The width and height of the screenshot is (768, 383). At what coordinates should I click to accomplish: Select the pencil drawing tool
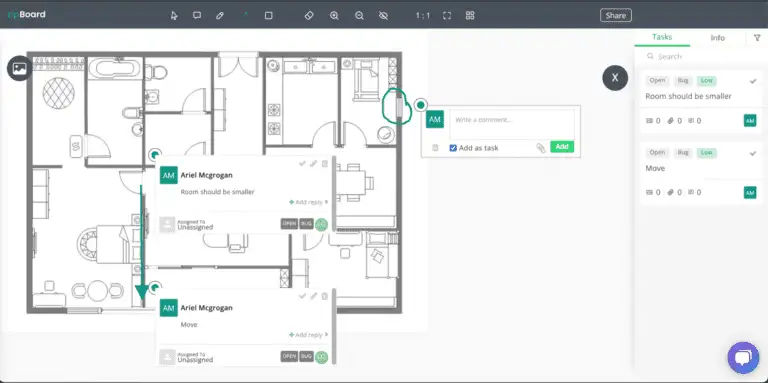(x=220, y=16)
